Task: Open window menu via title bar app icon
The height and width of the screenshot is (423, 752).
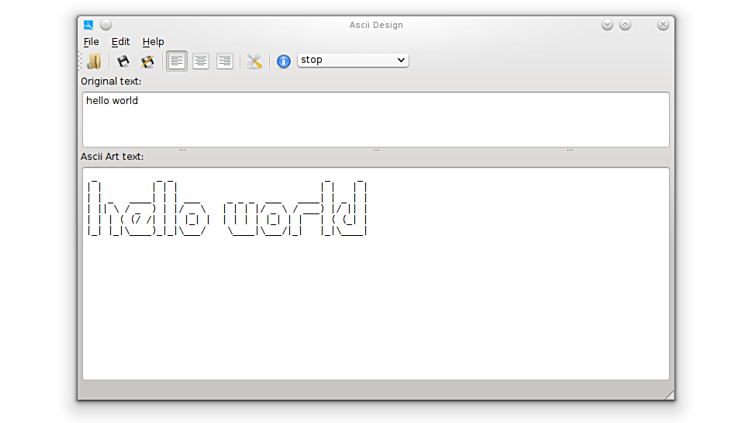Action: [89, 25]
